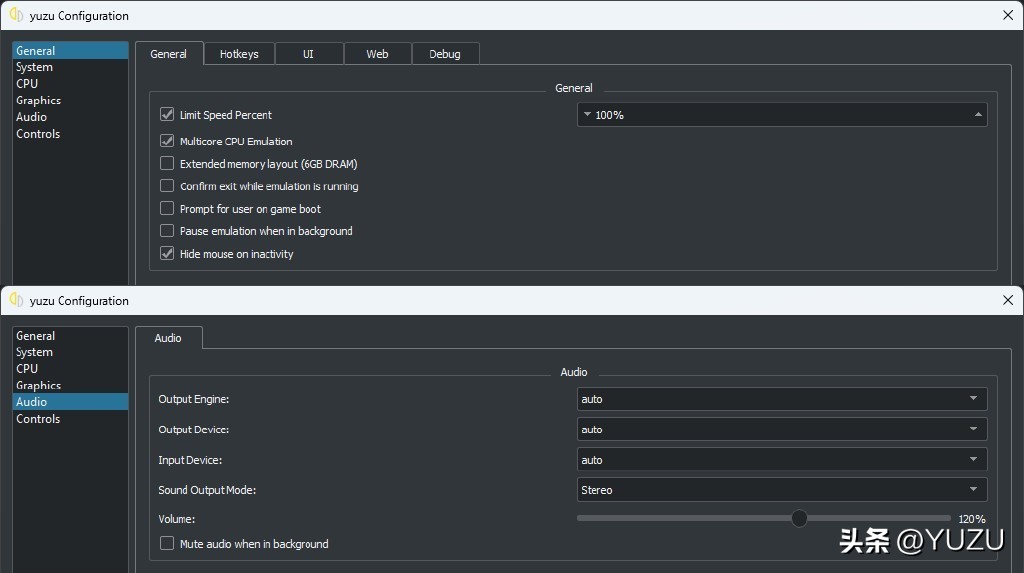Viewport: 1024px width, 573px height.
Task: Increase speed percent with the up arrow
Action: click(x=977, y=115)
